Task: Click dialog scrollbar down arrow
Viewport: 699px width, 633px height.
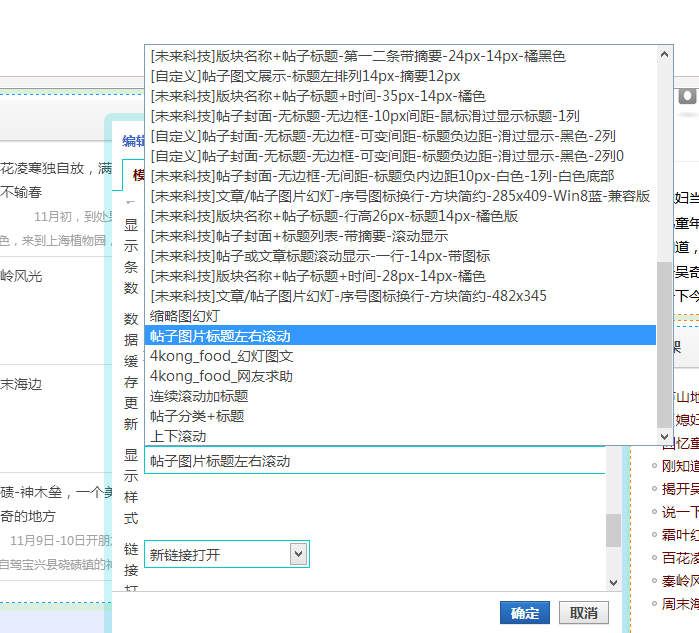Action: coord(613,583)
